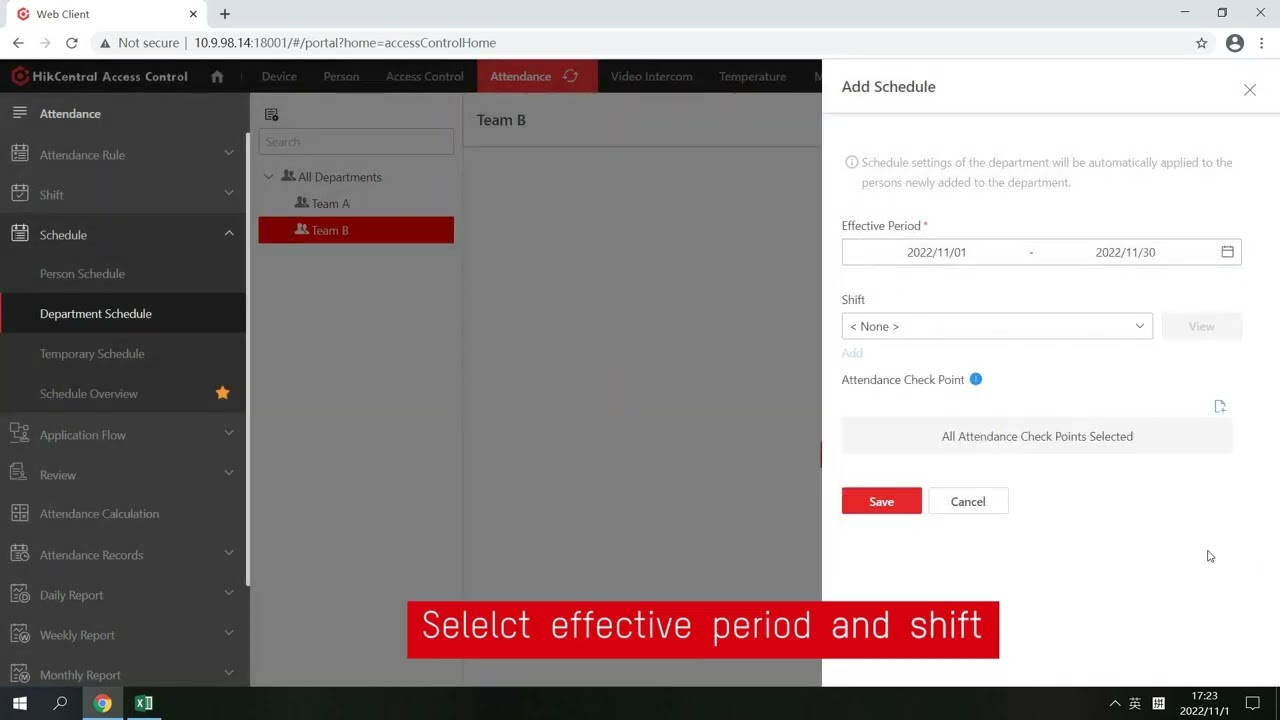Bookmark this page with star icon

coord(1202,43)
